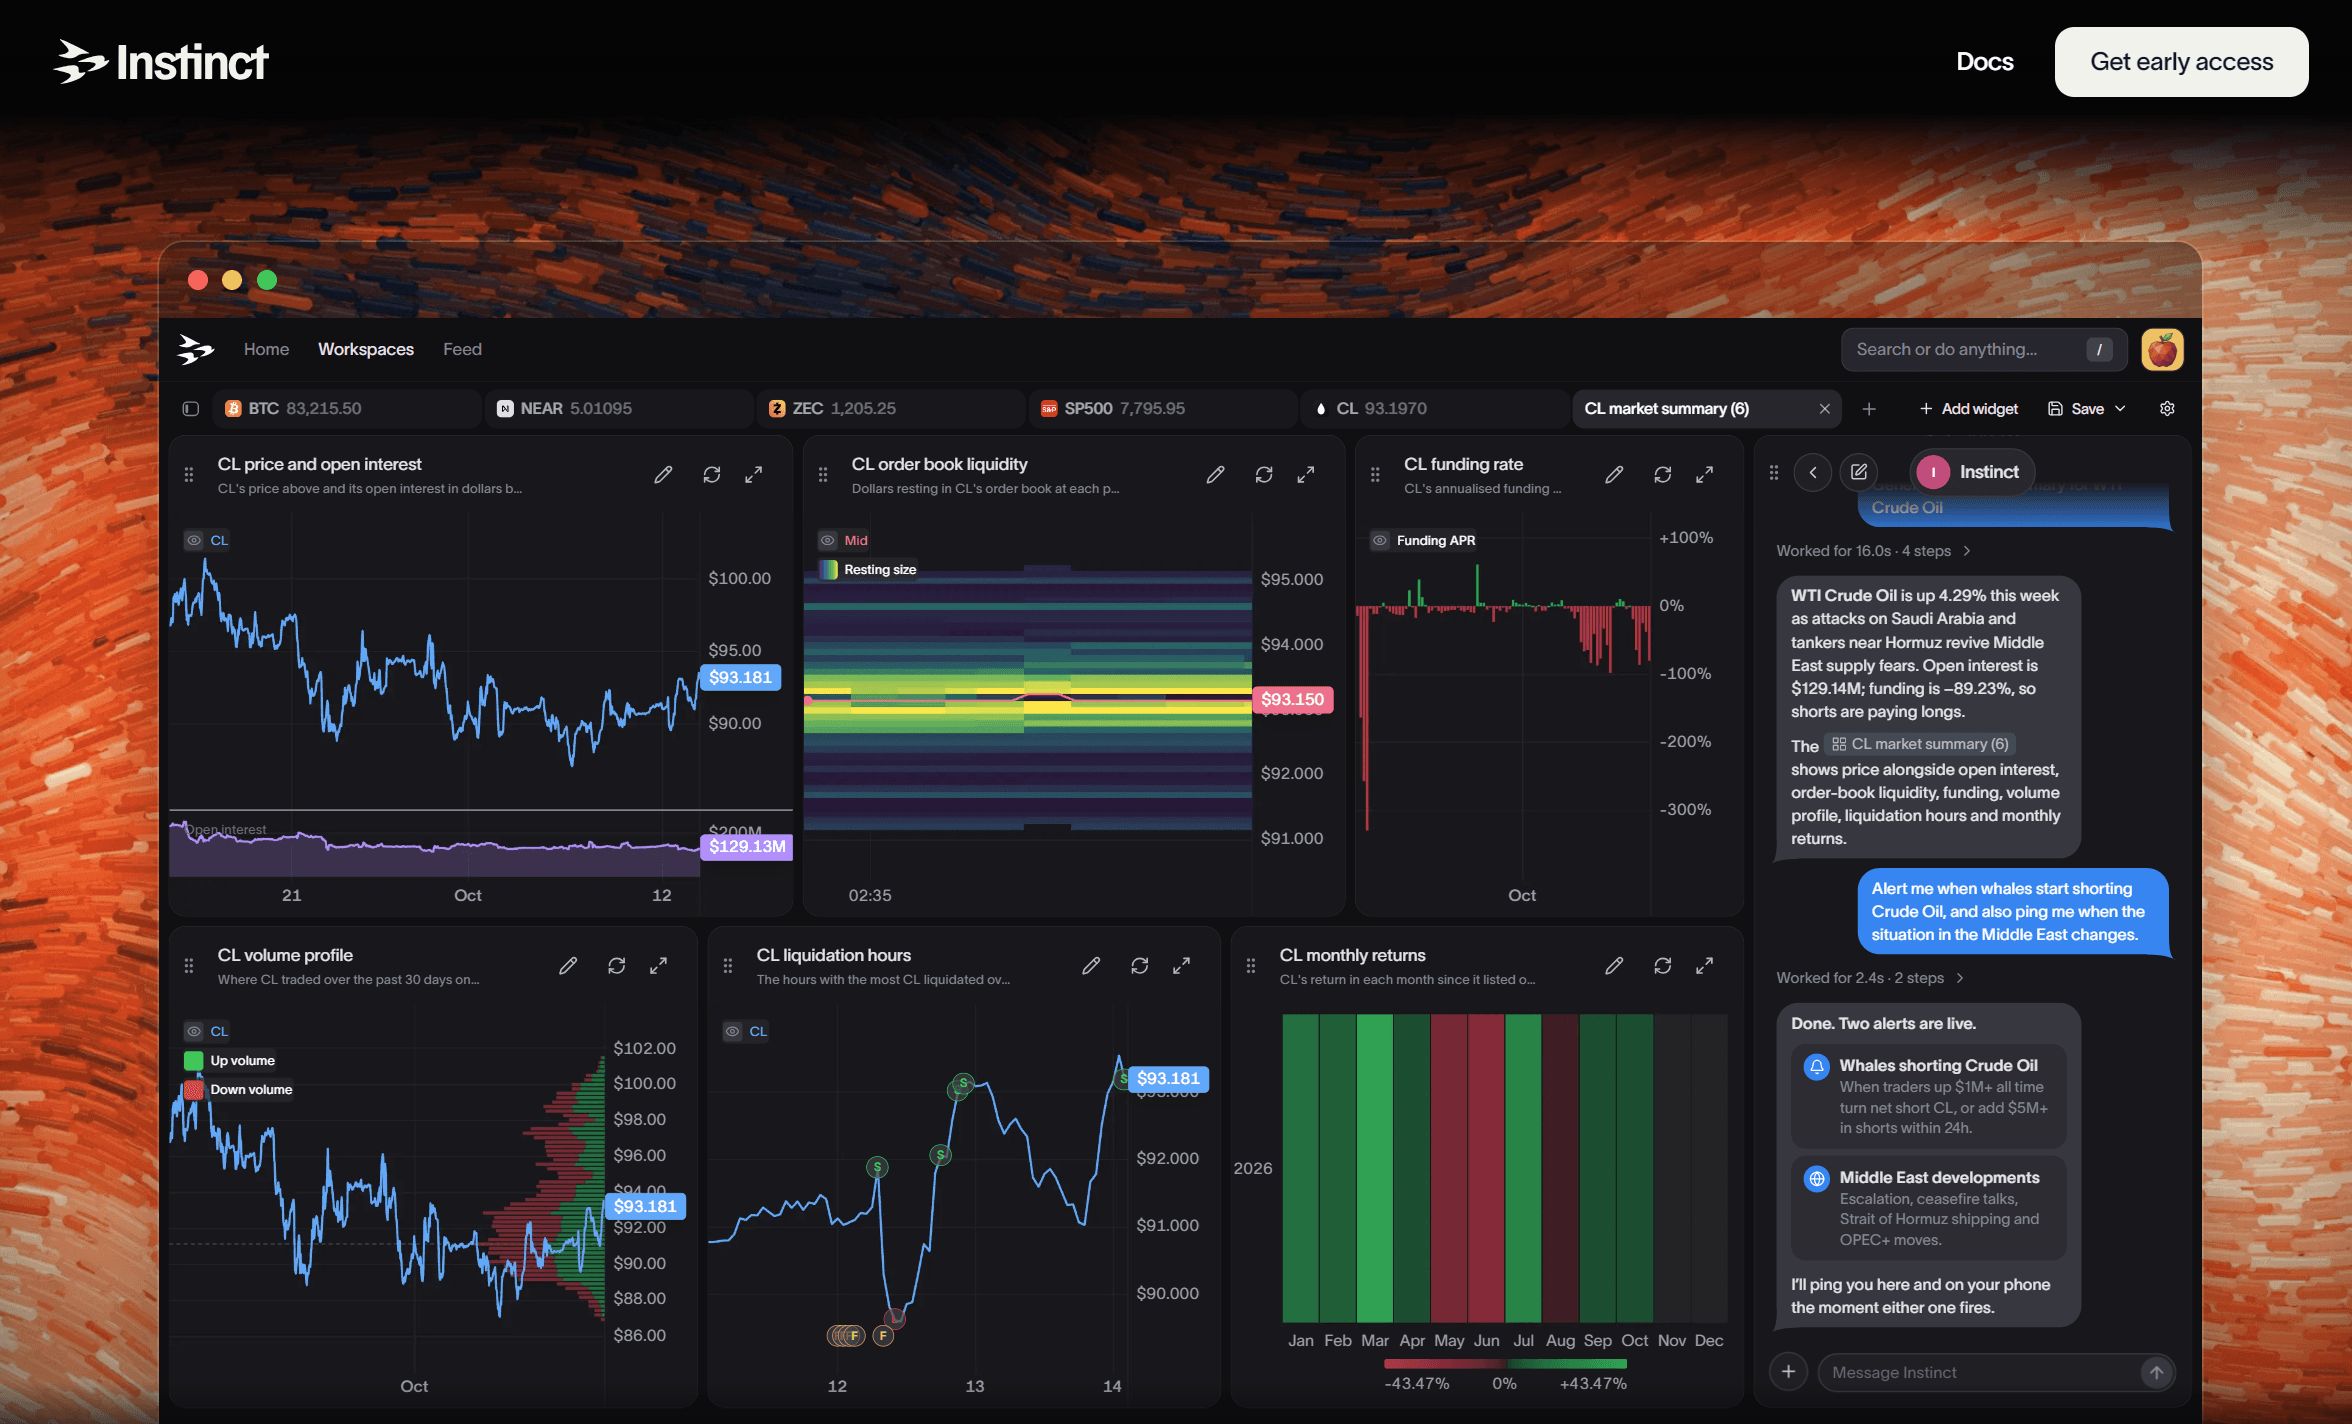Edit the CL order book liquidity widget
Image resolution: width=2352 pixels, height=1424 pixels.
pos(1215,475)
